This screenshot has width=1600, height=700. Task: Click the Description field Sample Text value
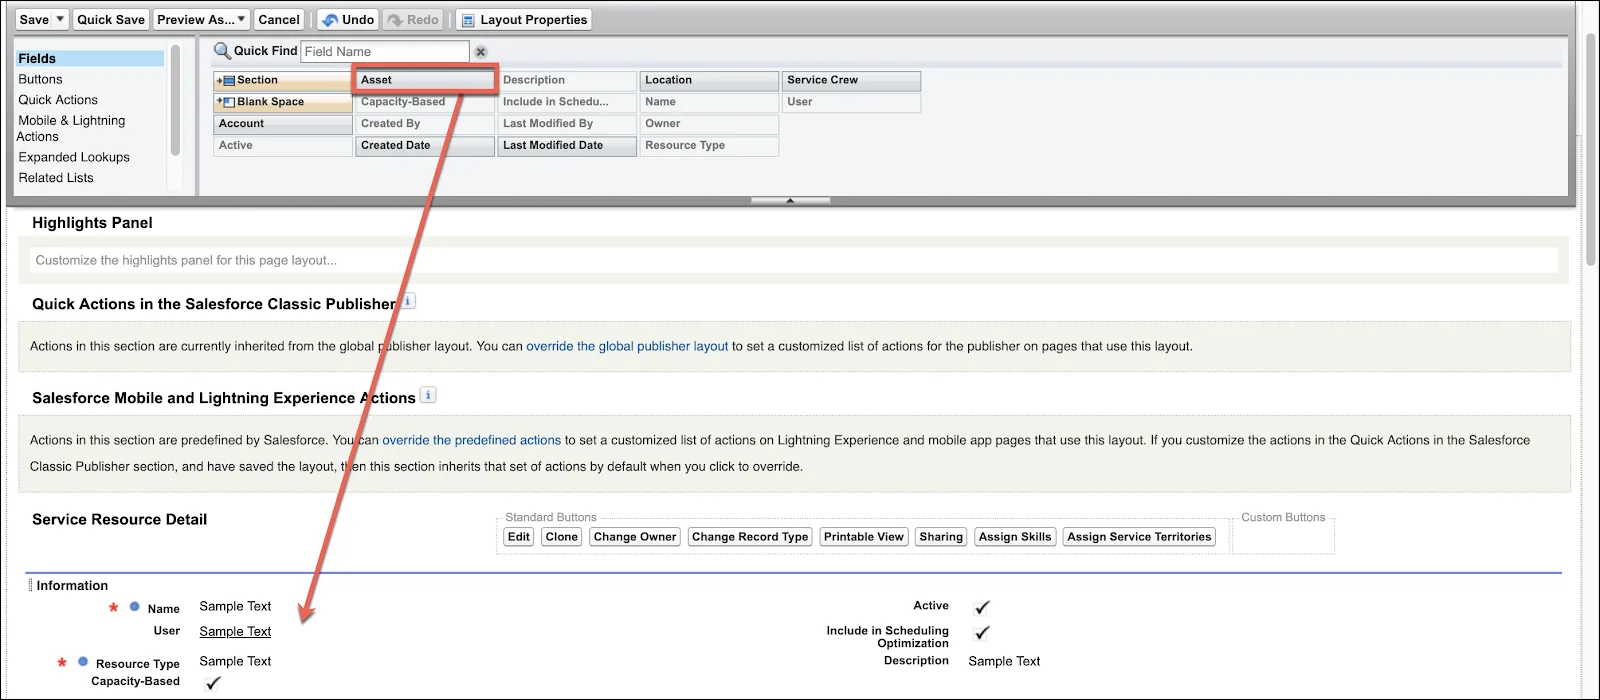coord(1004,661)
